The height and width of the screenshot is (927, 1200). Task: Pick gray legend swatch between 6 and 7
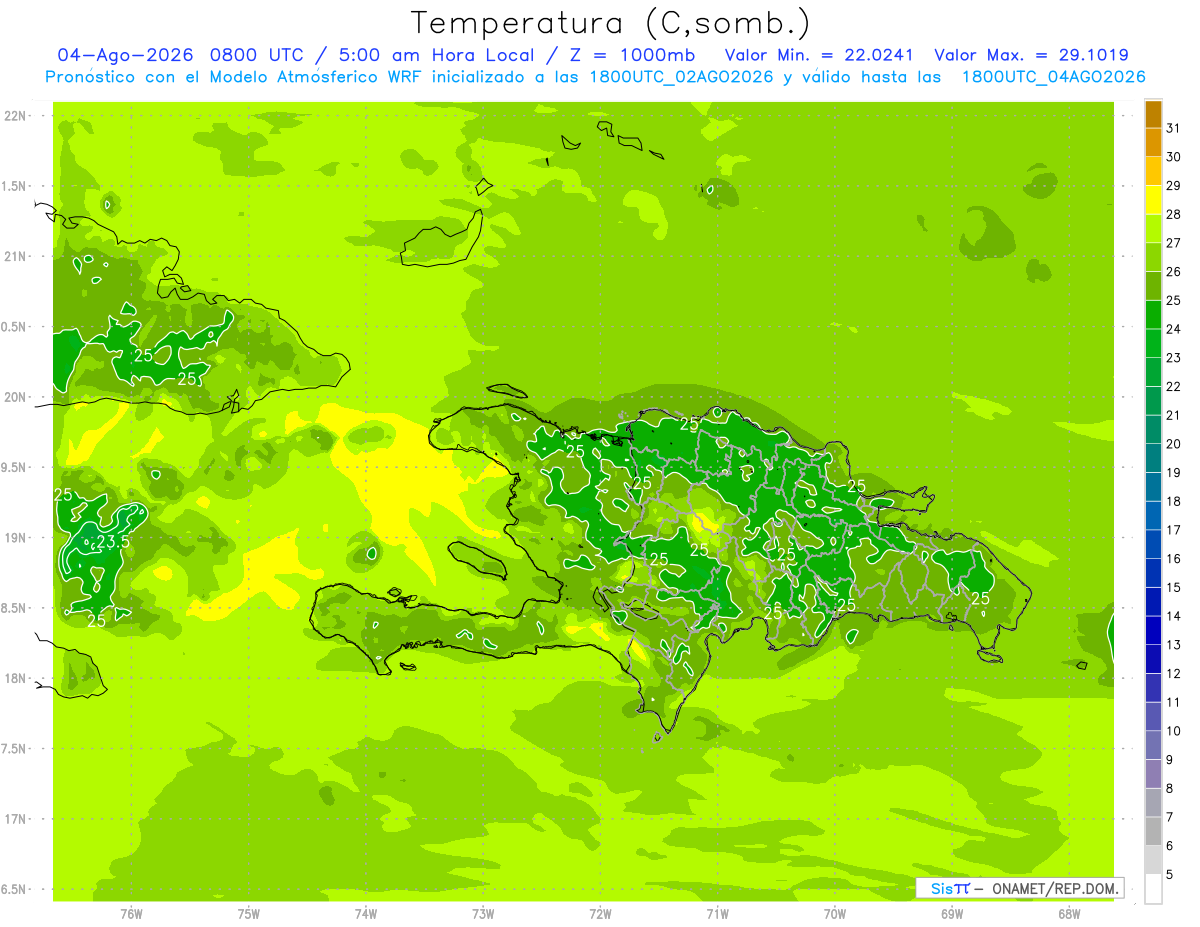point(1153,832)
